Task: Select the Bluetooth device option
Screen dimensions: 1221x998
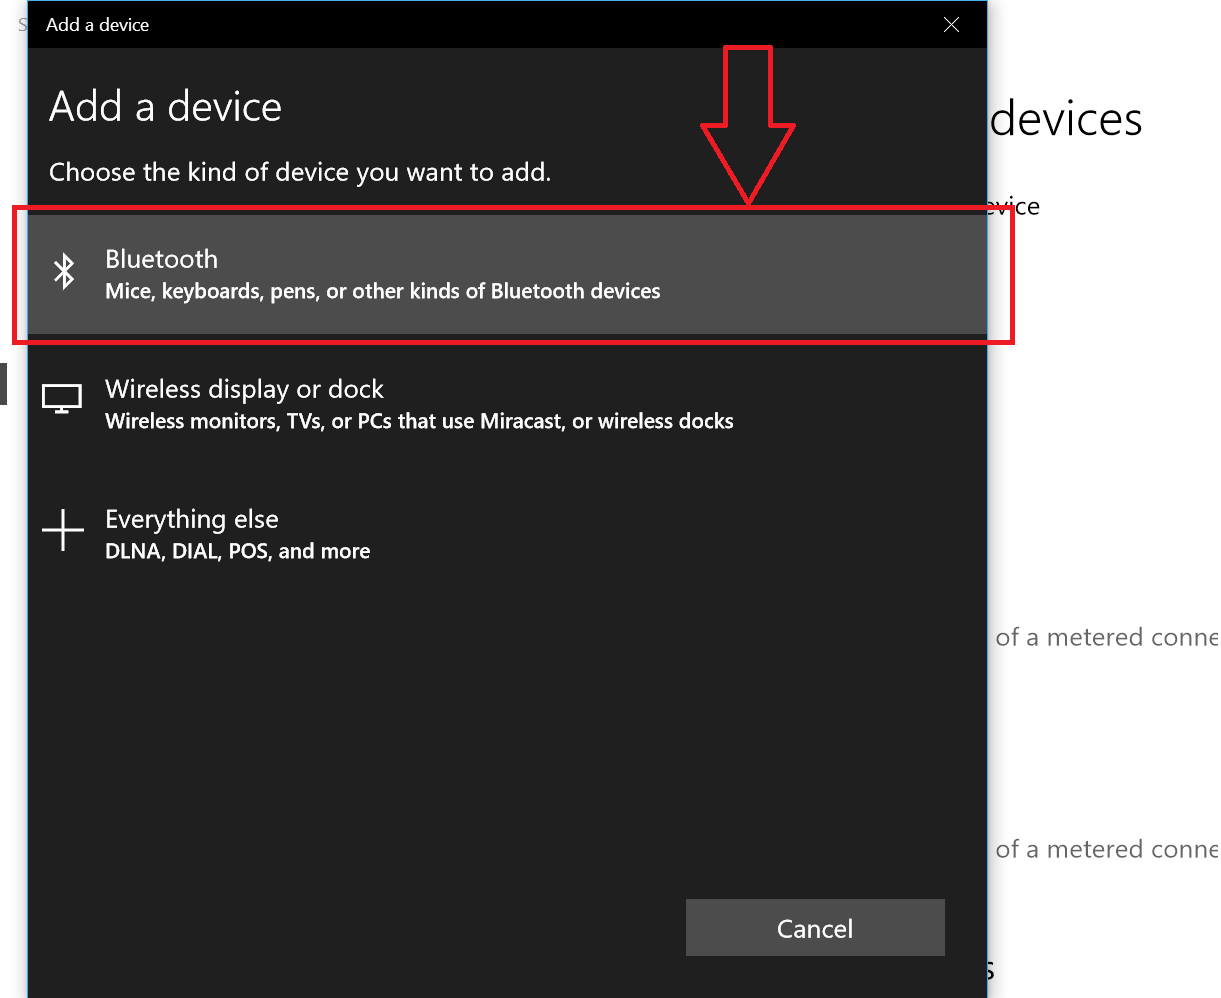Action: (507, 275)
